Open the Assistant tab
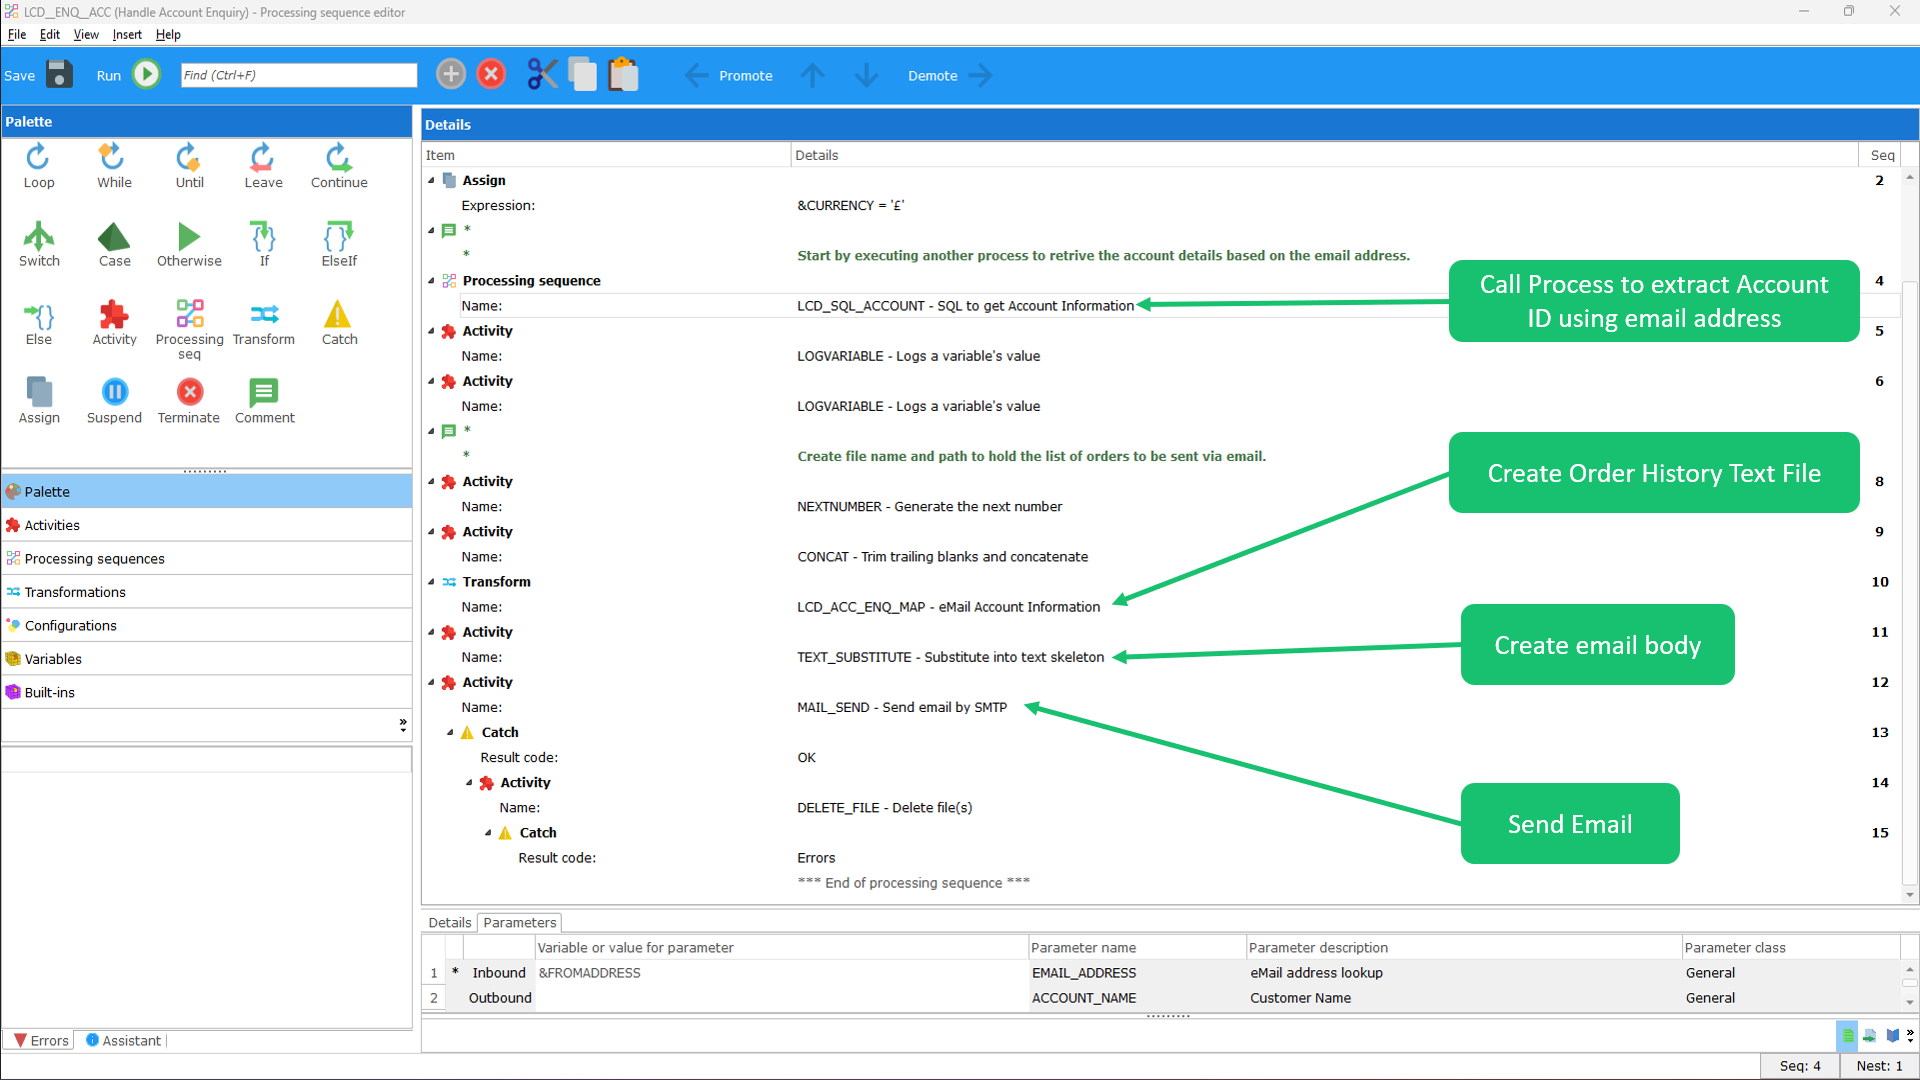Screen dimensions: 1920x1080 (123, 1040)
